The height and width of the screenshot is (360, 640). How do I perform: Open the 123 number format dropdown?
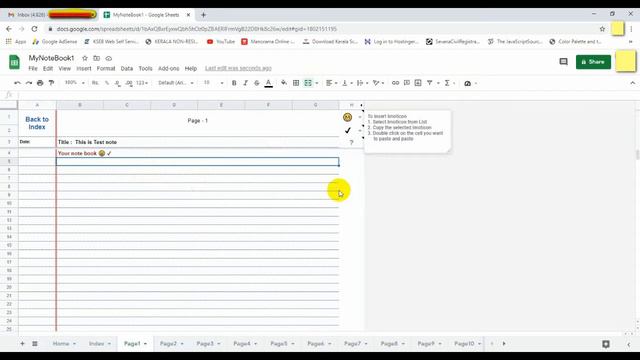[x=142, y=83]
